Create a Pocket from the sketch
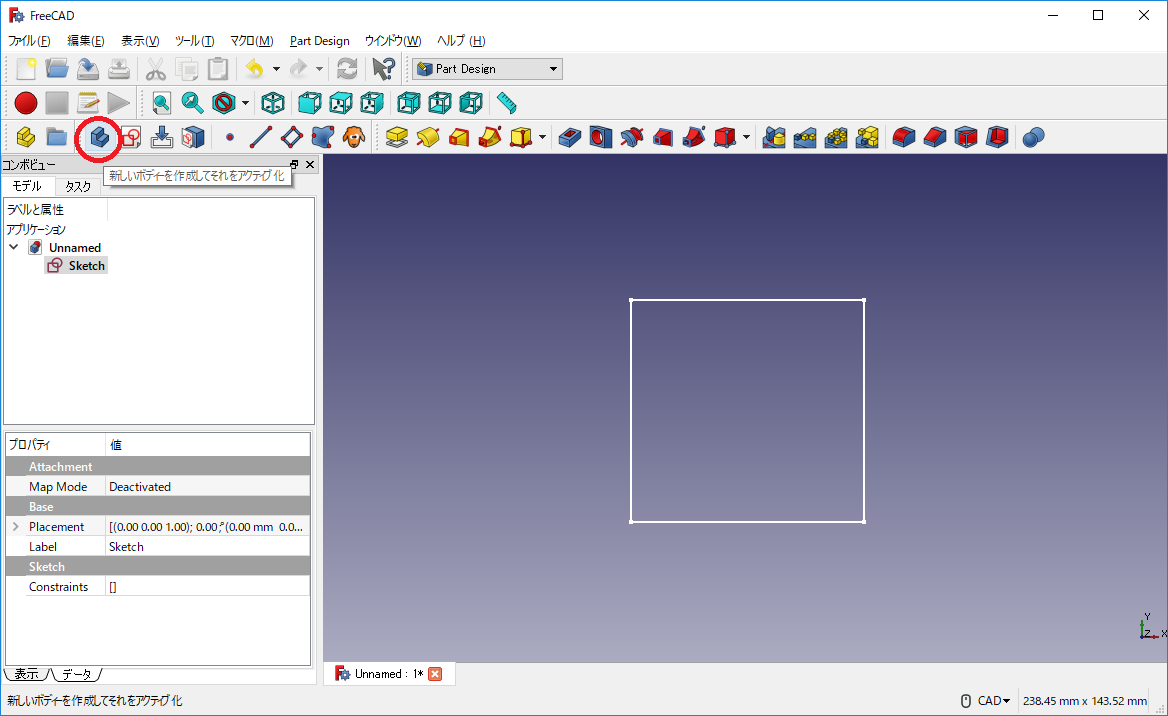This screenshot has width=1168, height=716. (570, 137)
